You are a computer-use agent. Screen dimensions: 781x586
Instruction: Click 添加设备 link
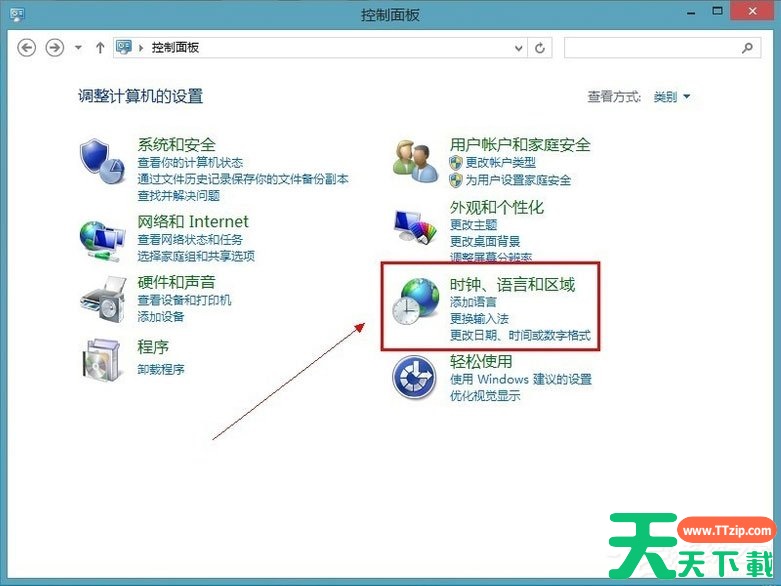click(161, 316)
